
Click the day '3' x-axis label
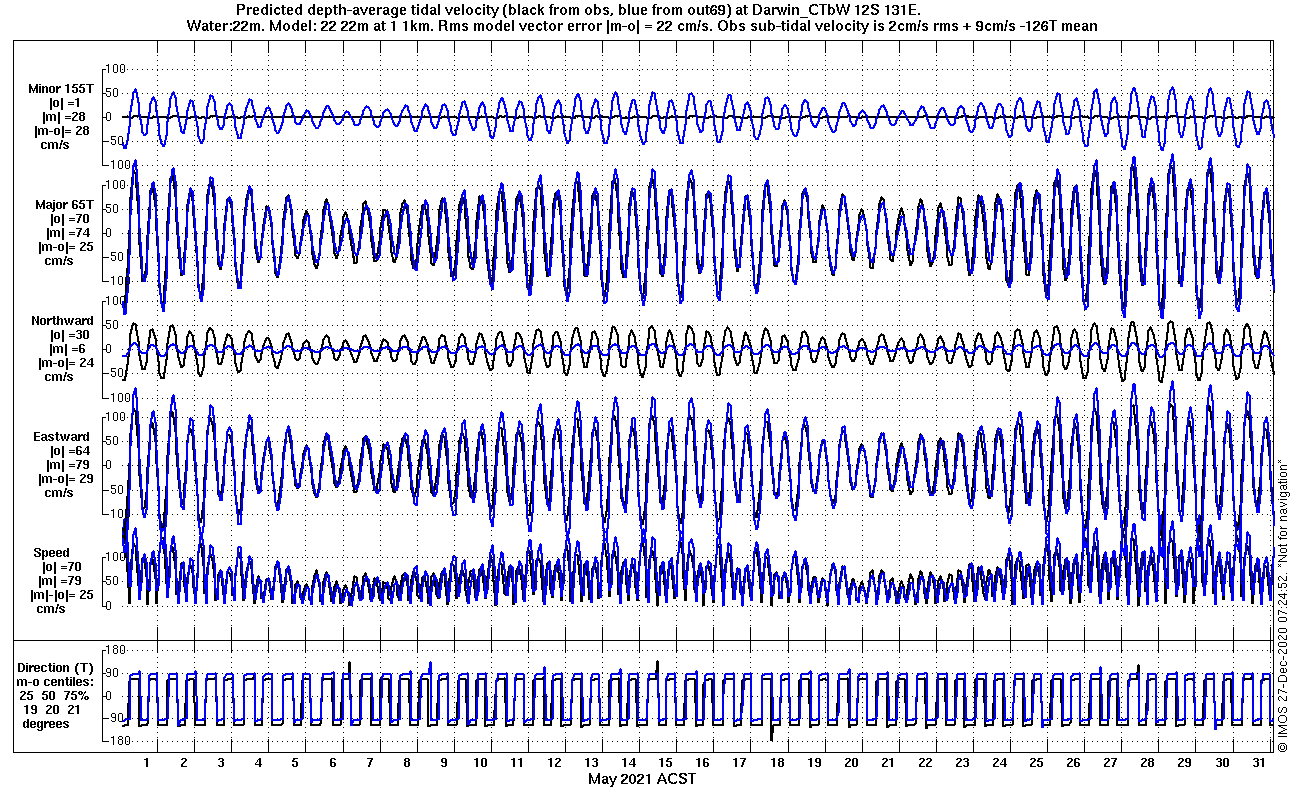click(221, 763)
